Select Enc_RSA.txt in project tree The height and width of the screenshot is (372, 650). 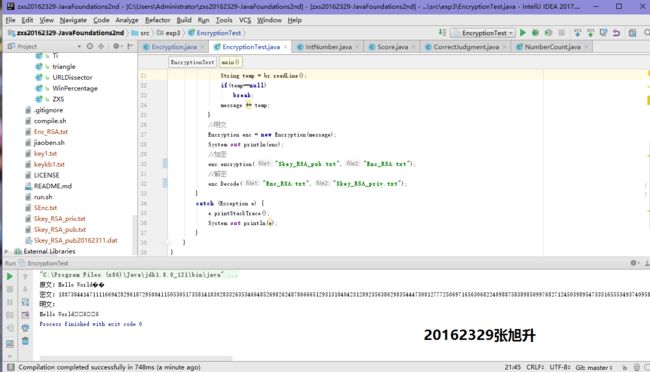[51, 131]
